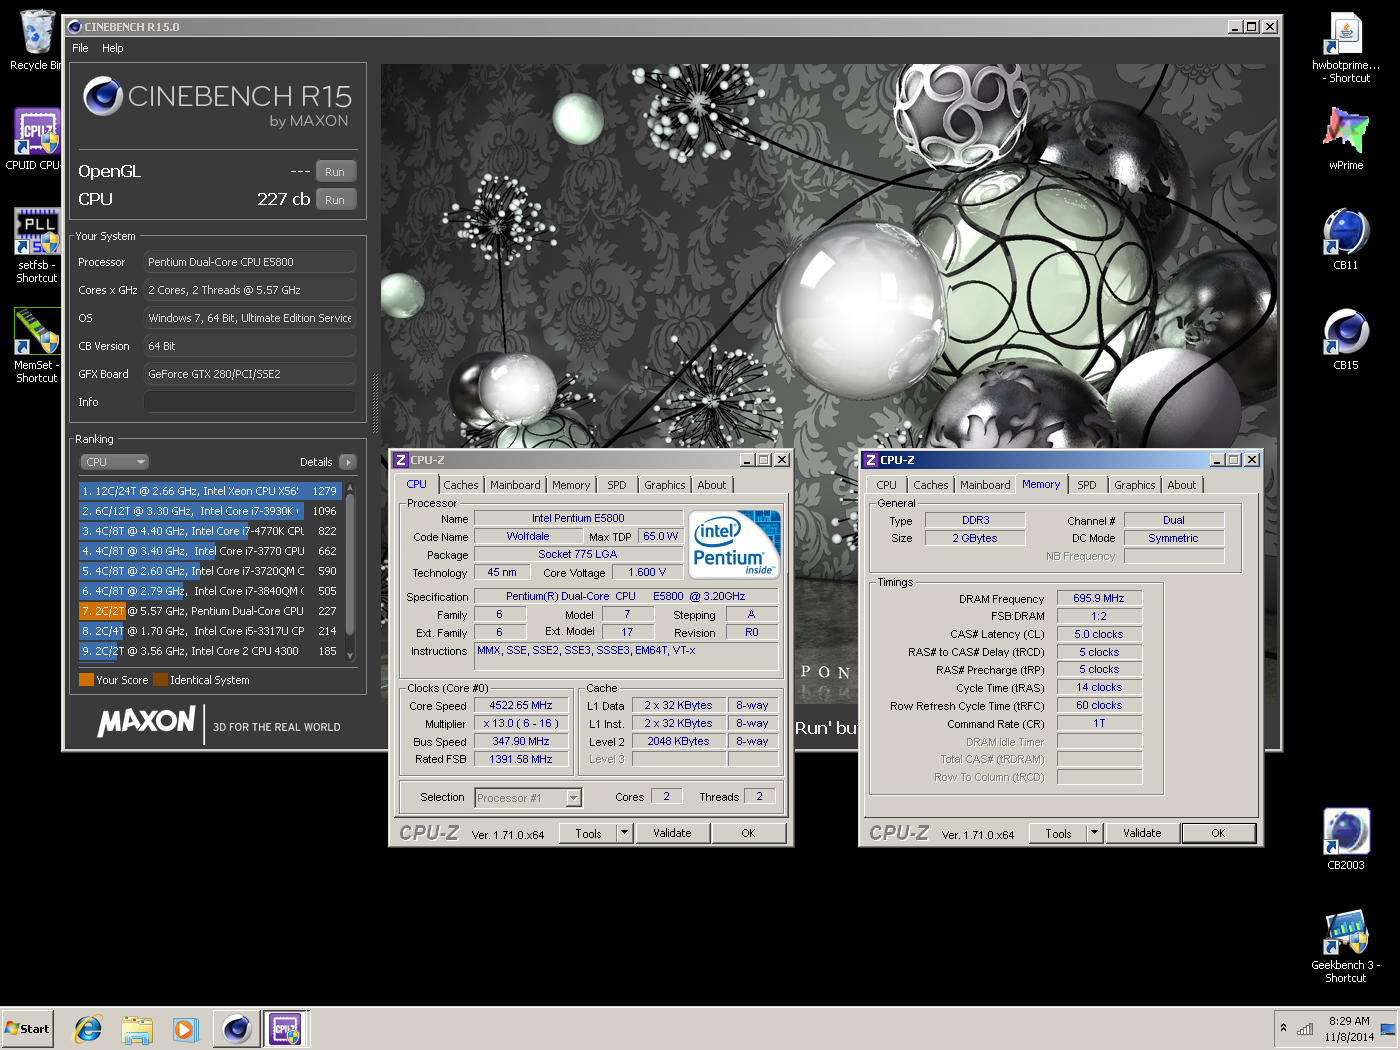Open About tab in left CPU-Z

(x=712, y=485)
